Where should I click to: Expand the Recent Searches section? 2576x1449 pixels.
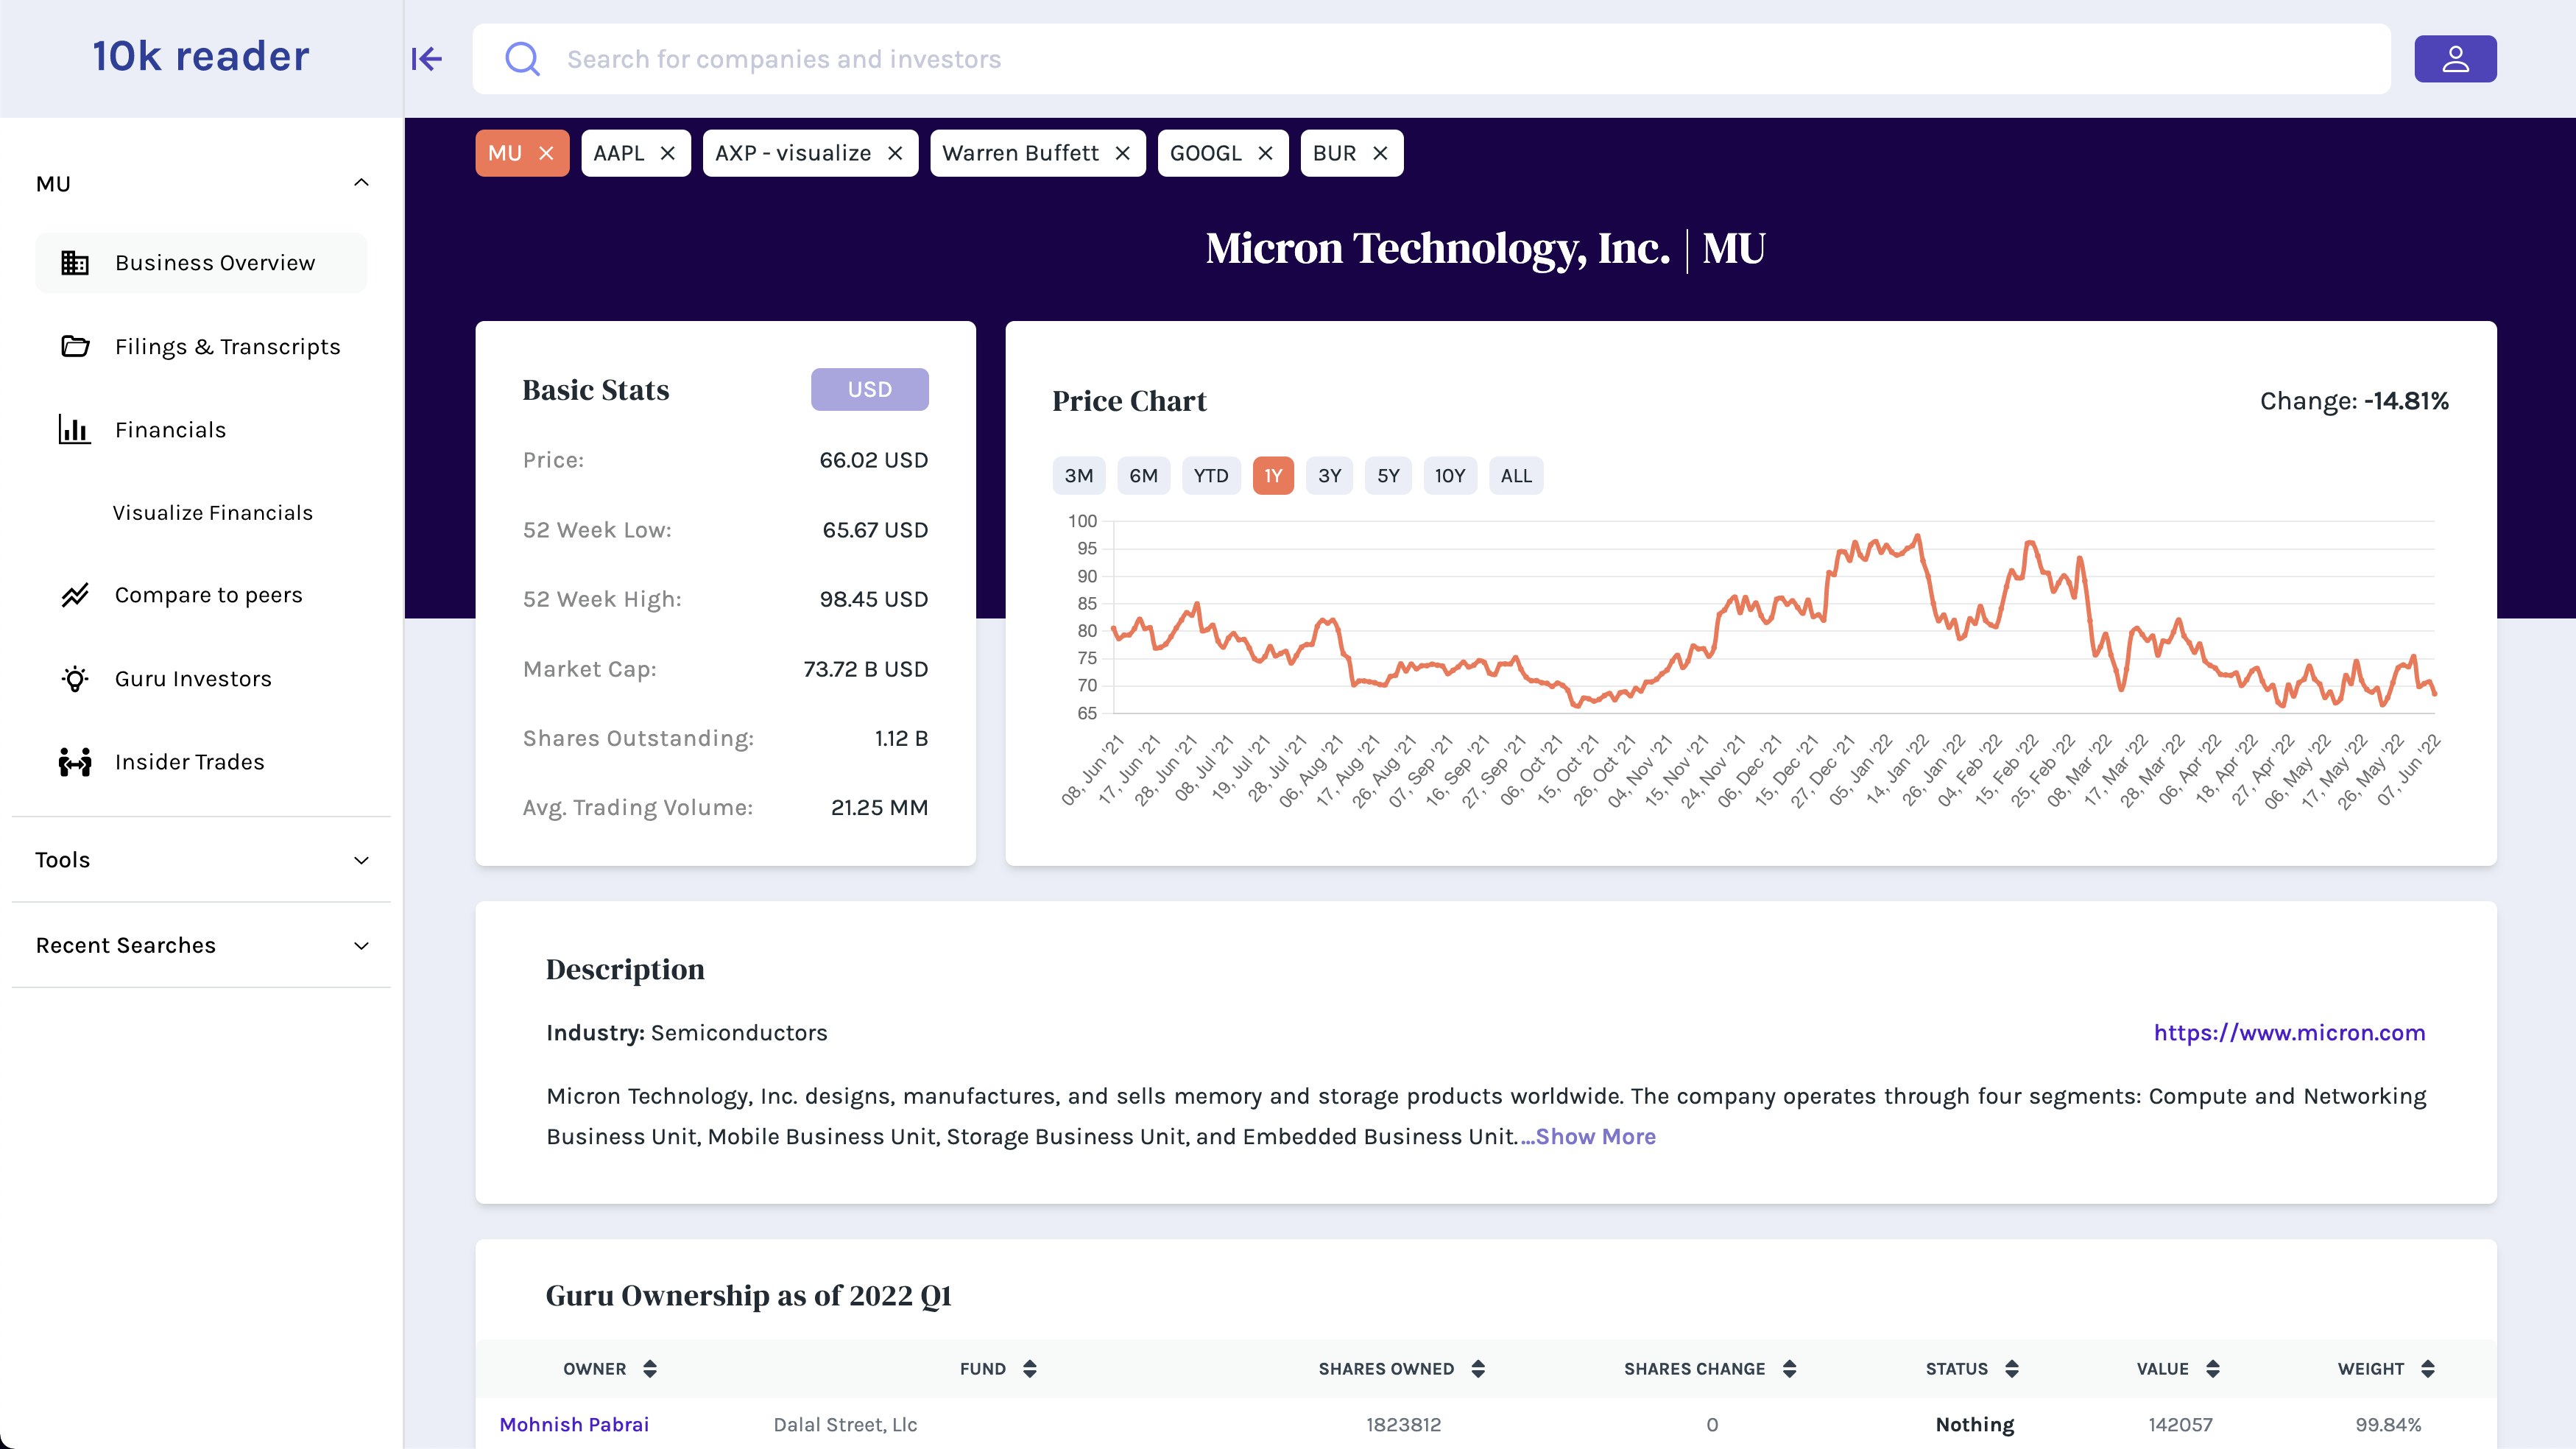tap(362, 946)
